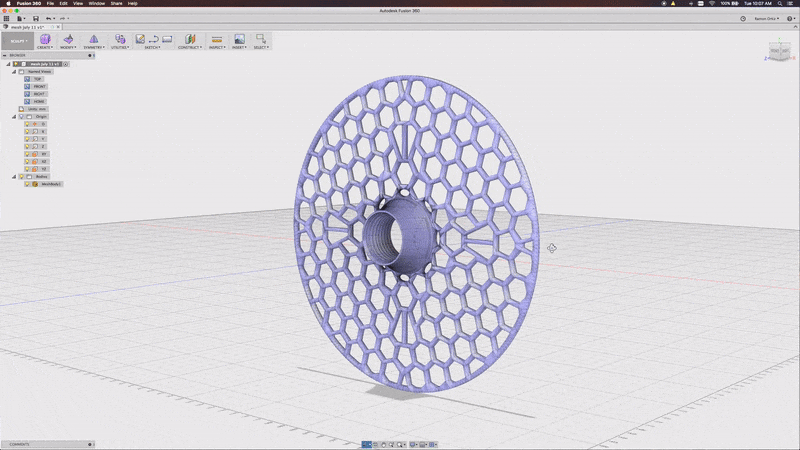Click the Modify edit form icon
The height and width of the screenshot is (450, 800).
point(68,39)
